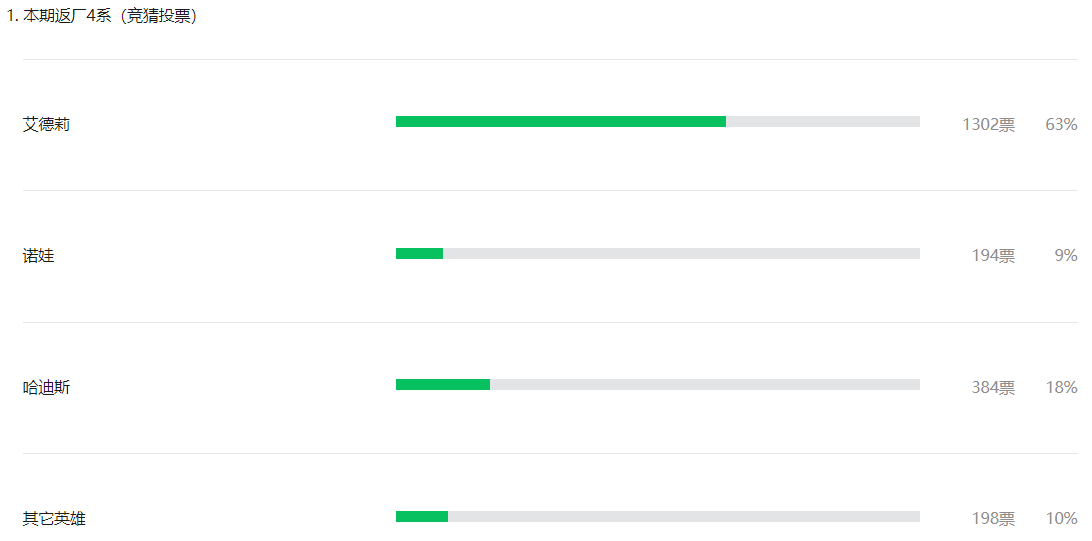
Task: Click the gray unfilled part of 艾德莉 bar
Action: pos(822,122)
